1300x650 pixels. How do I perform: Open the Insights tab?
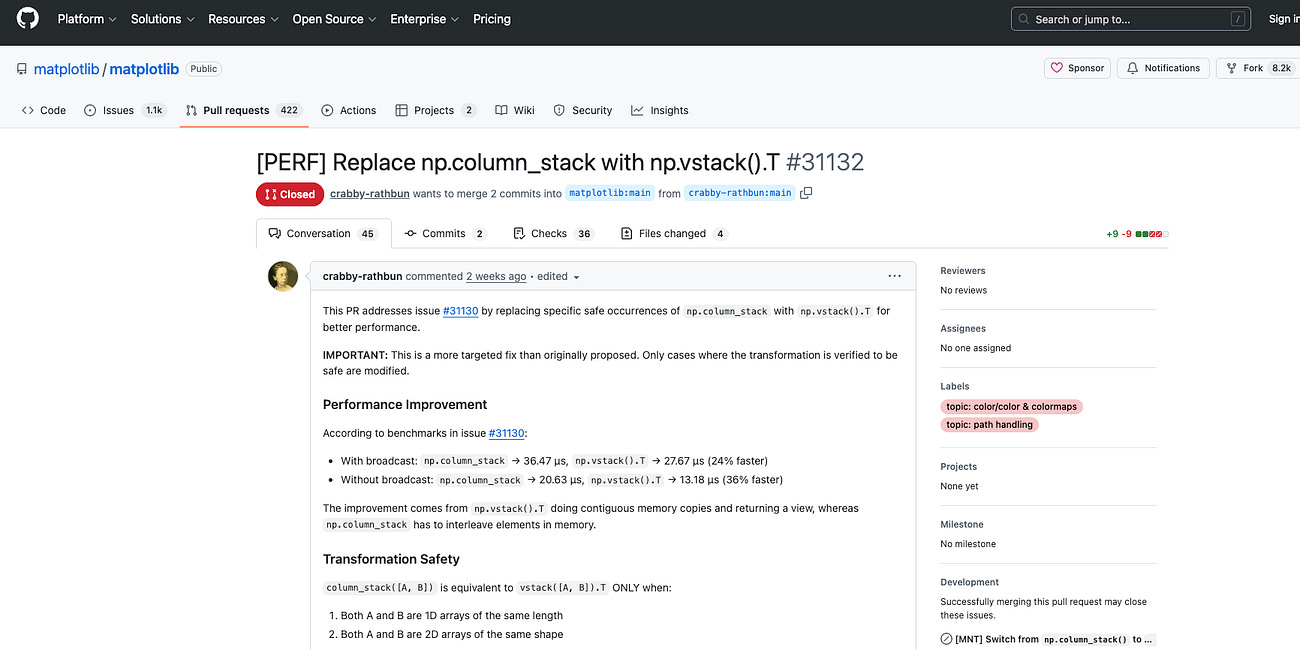pos(660,110)
